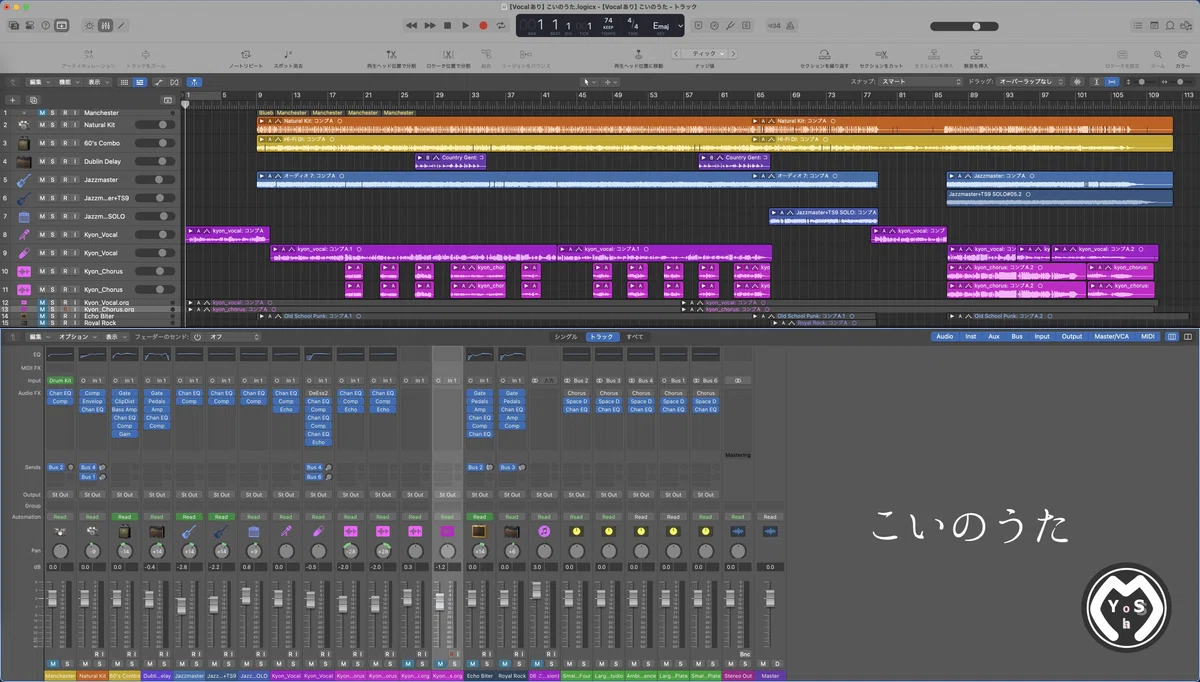Image resolution: width=1200 pixels, height=682 pixels.
Task: Solo the Natural Kit track
Action: pyautogui.click(x=53, y=125)
